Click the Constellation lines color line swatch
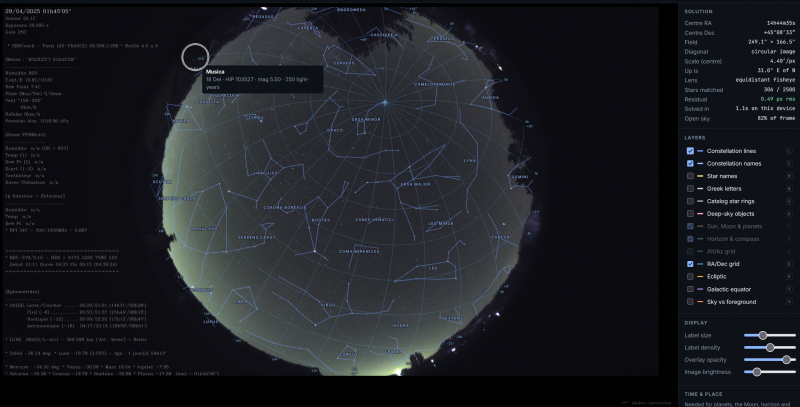Screen dimensions: 800x407 coord(700,151)
